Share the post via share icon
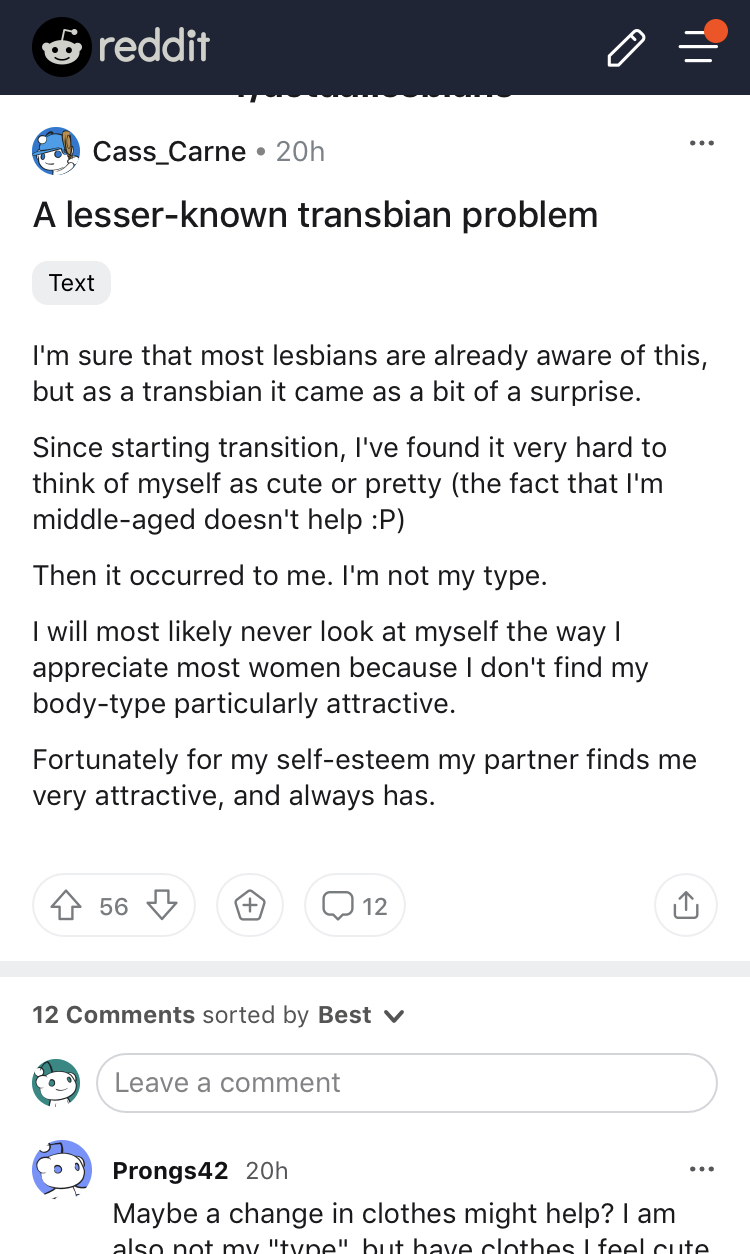The height and width of the screenshot is (1254, 750). click(x=685, y=906)
